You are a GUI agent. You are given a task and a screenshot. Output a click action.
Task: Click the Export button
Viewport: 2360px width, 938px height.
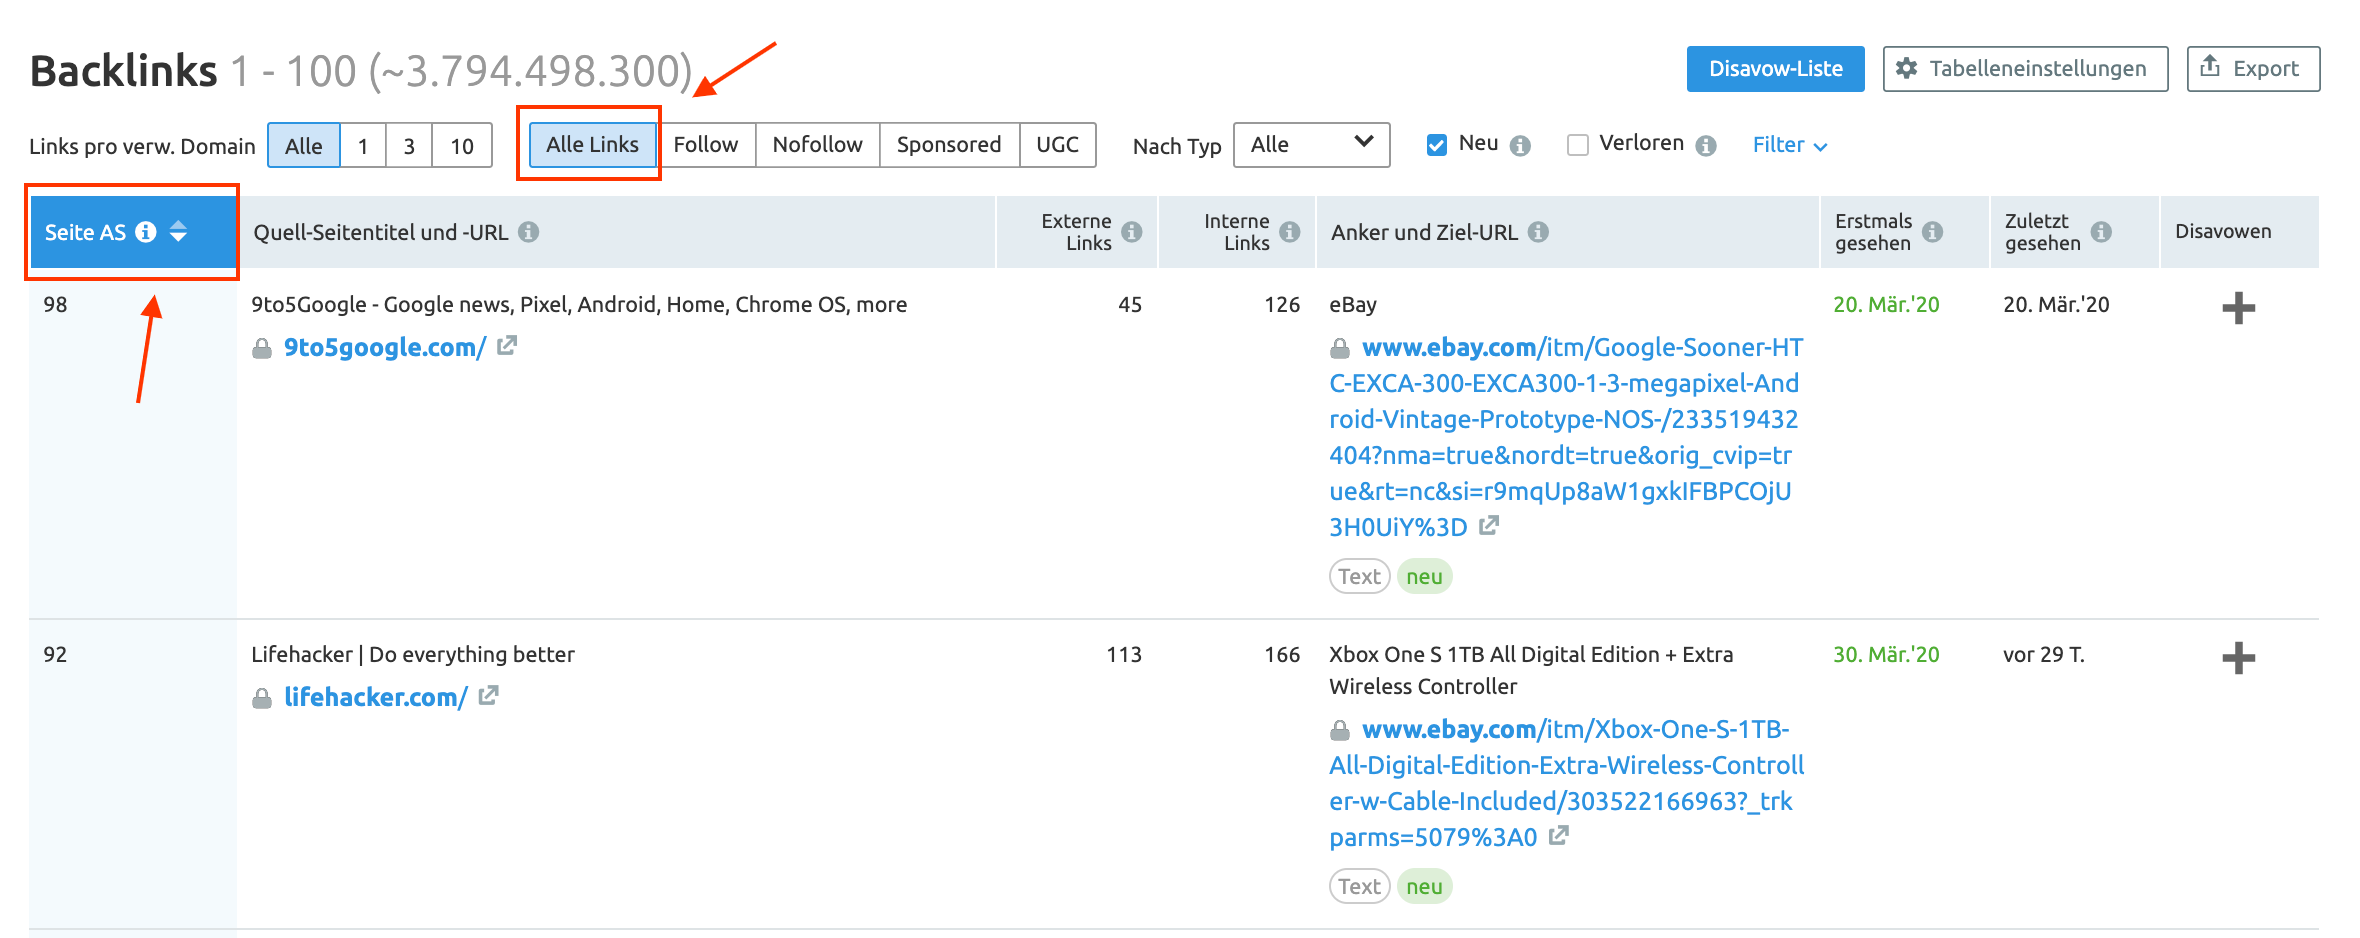click(x=2253, y=69)
